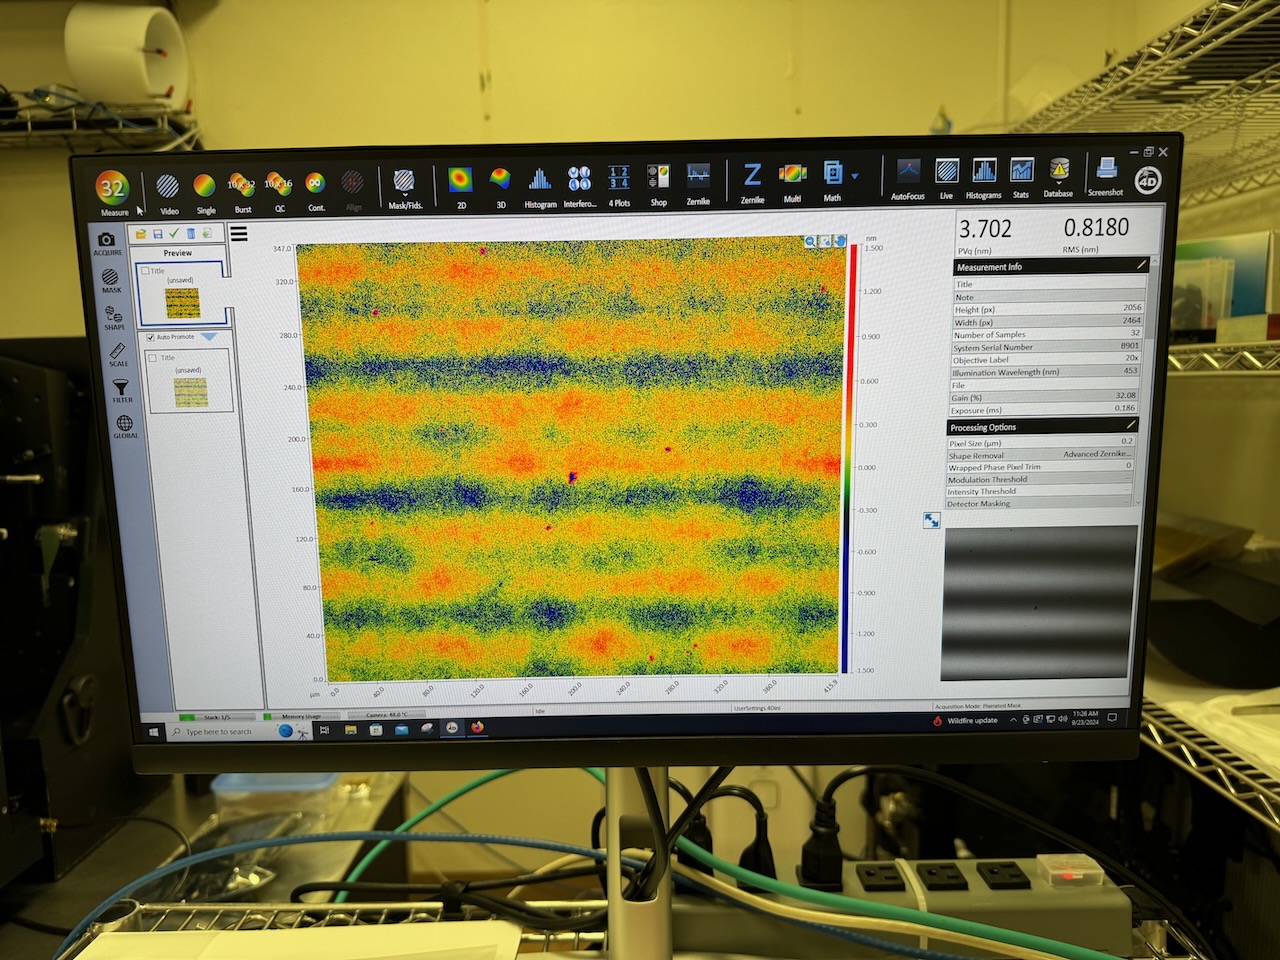Open the Windows Start menu
This screenshot has height=960, width=1280.
coord(154,732)
